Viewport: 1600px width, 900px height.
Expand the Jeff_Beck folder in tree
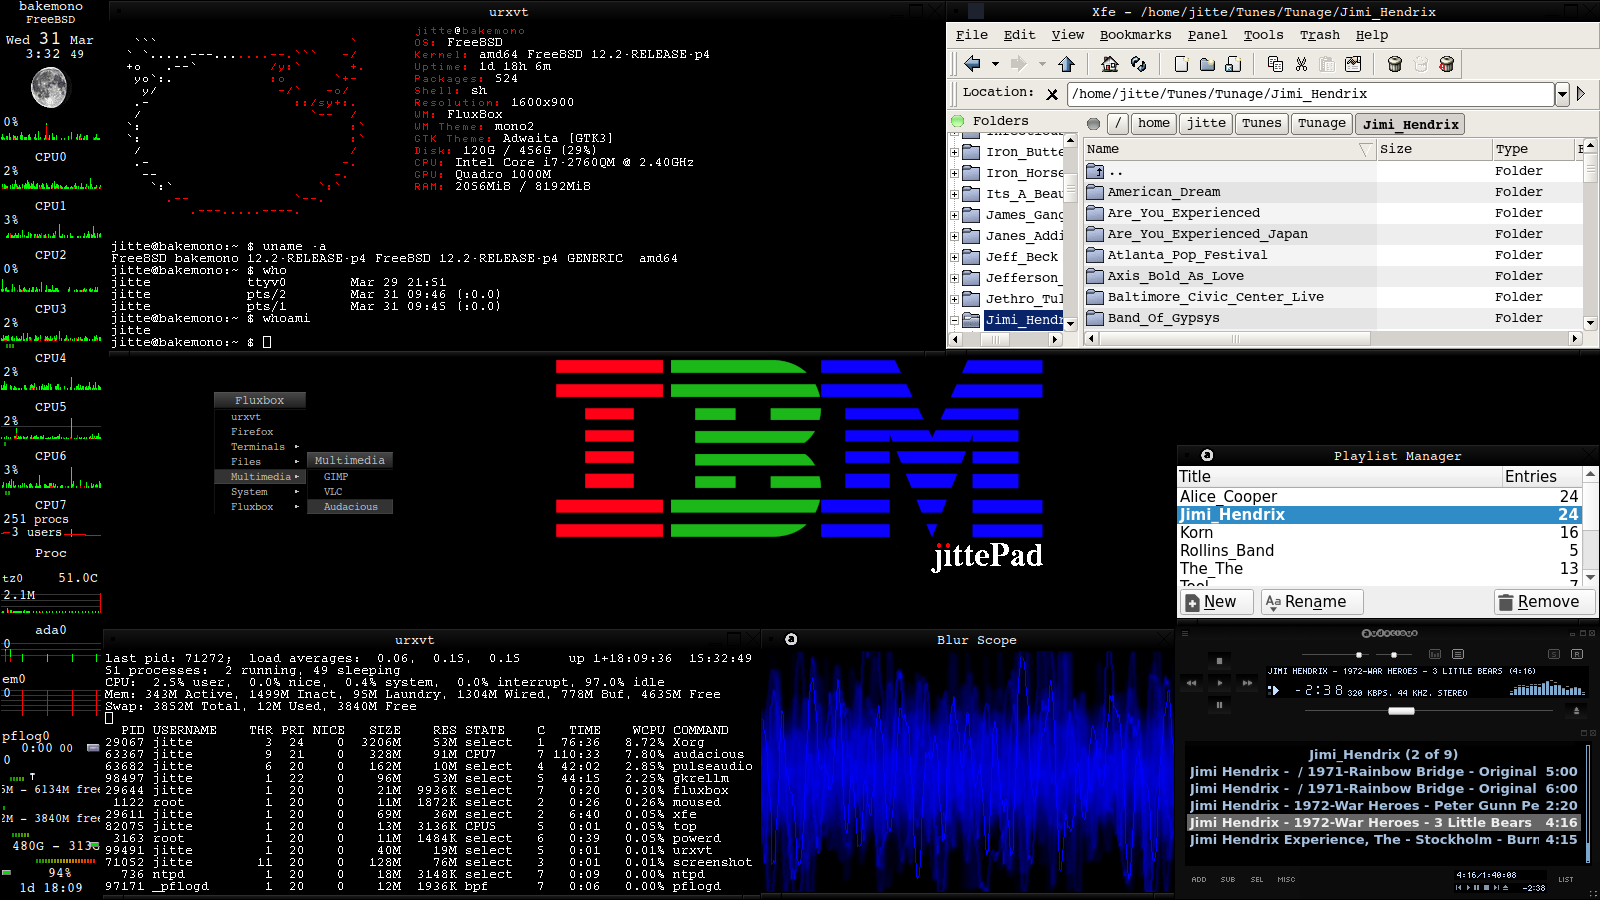coord(954,257)
